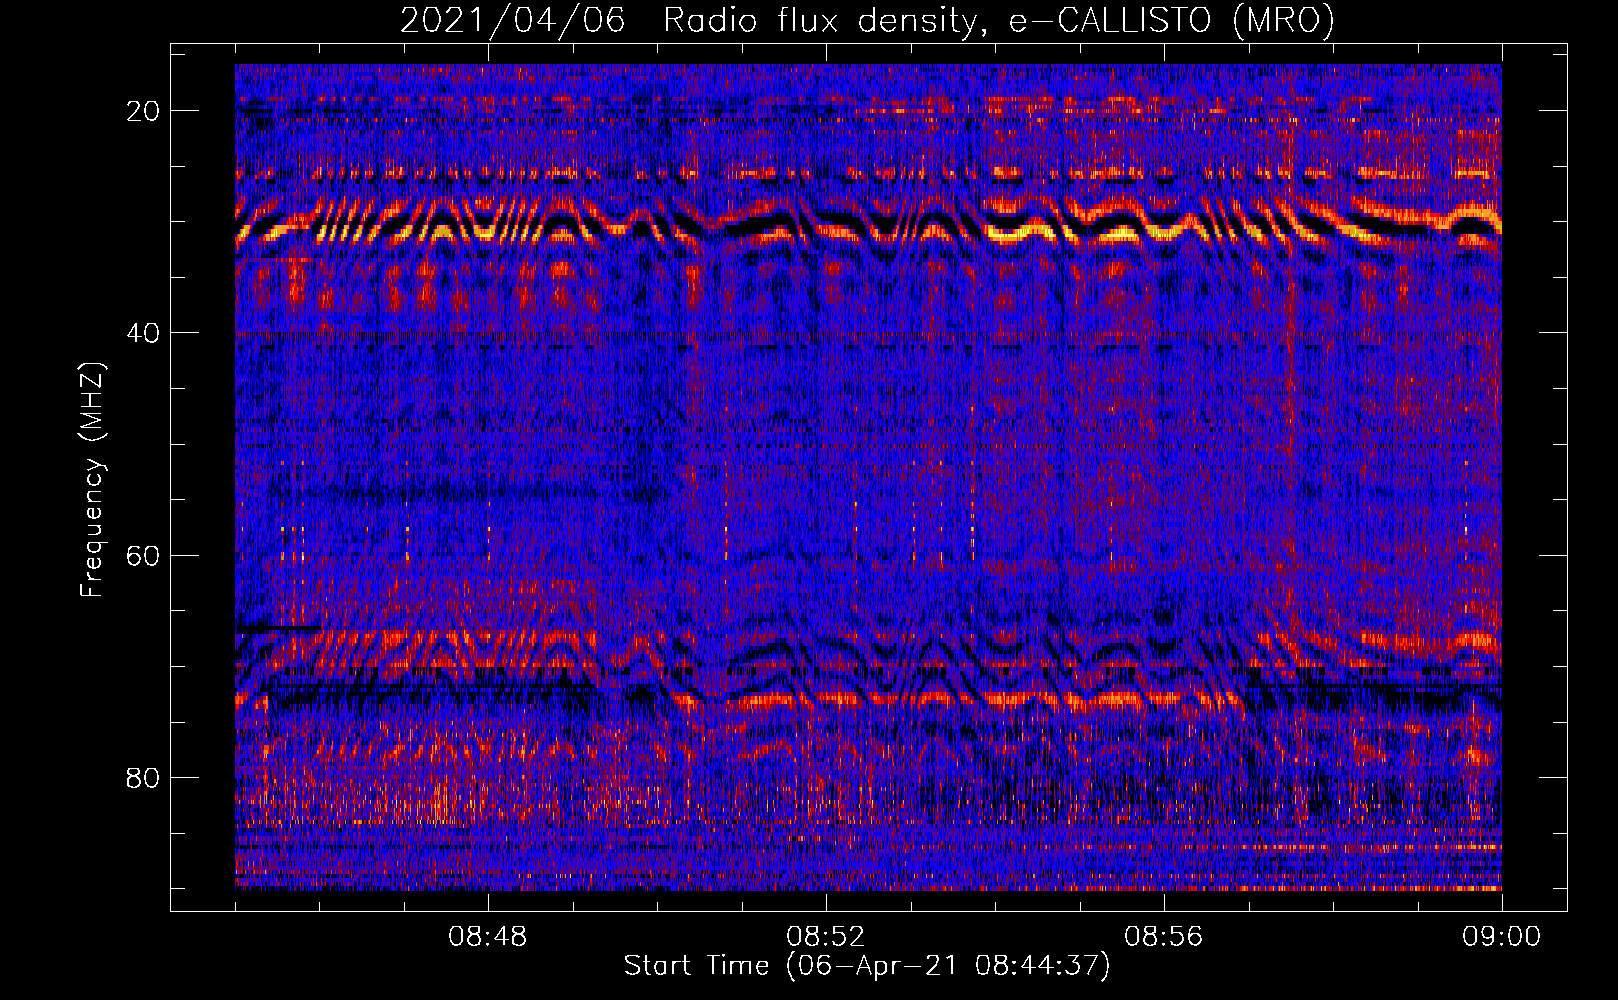
Task: Click the 08:48 time tick label
Action: coord(488,937)
